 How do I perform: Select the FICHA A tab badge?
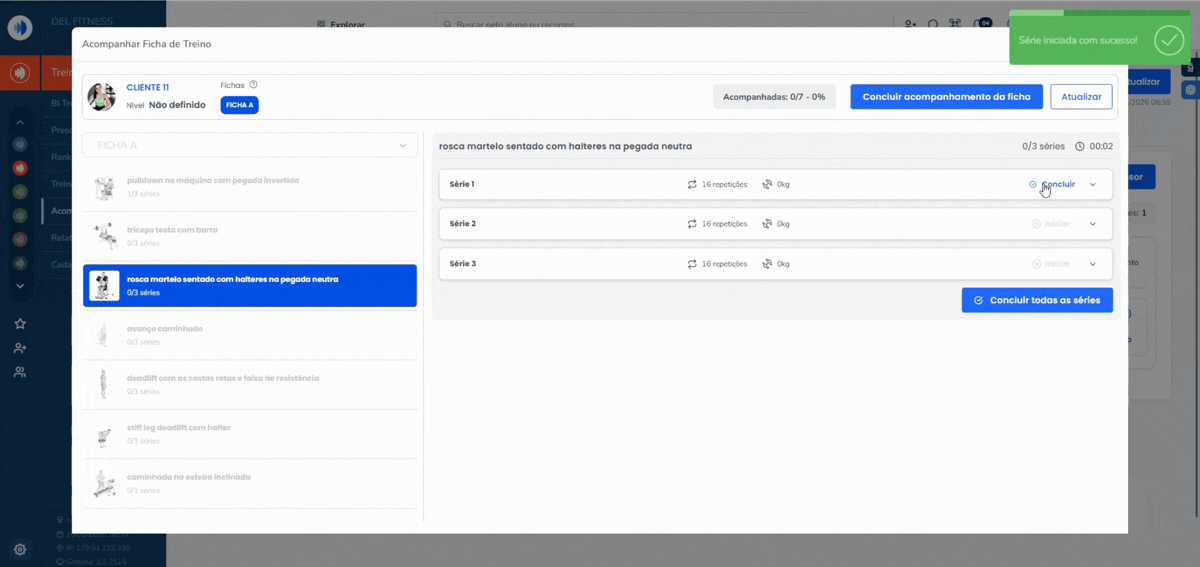(239, 105)
